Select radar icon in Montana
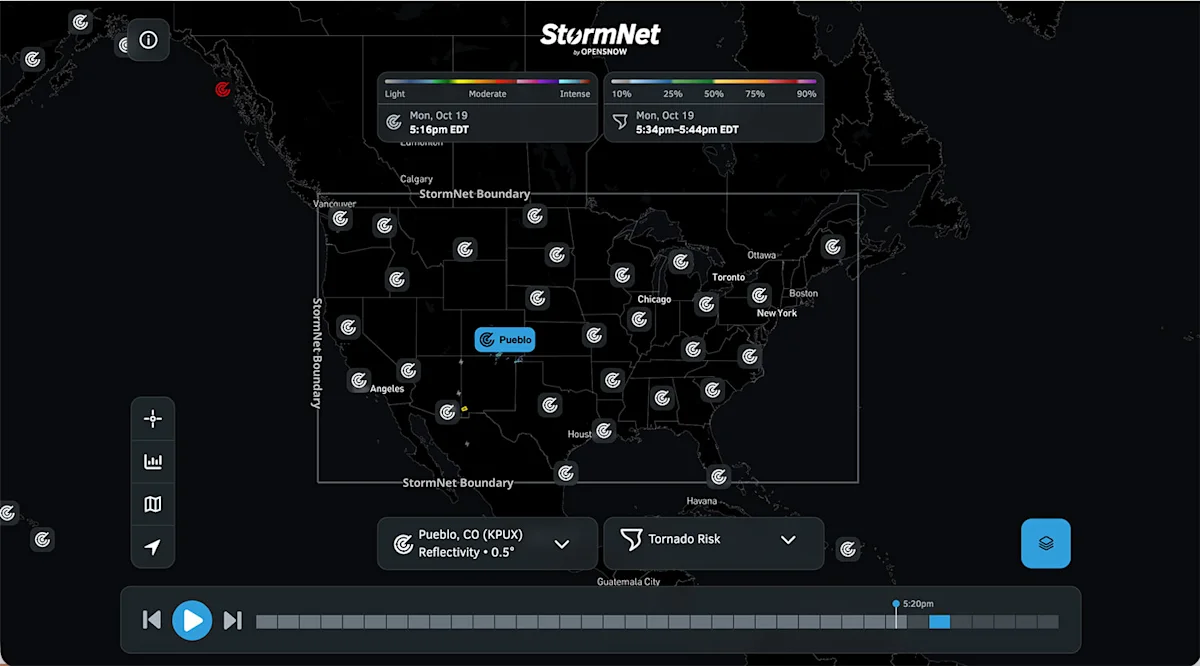This screenshot has height=666, width=1200. 464,249
